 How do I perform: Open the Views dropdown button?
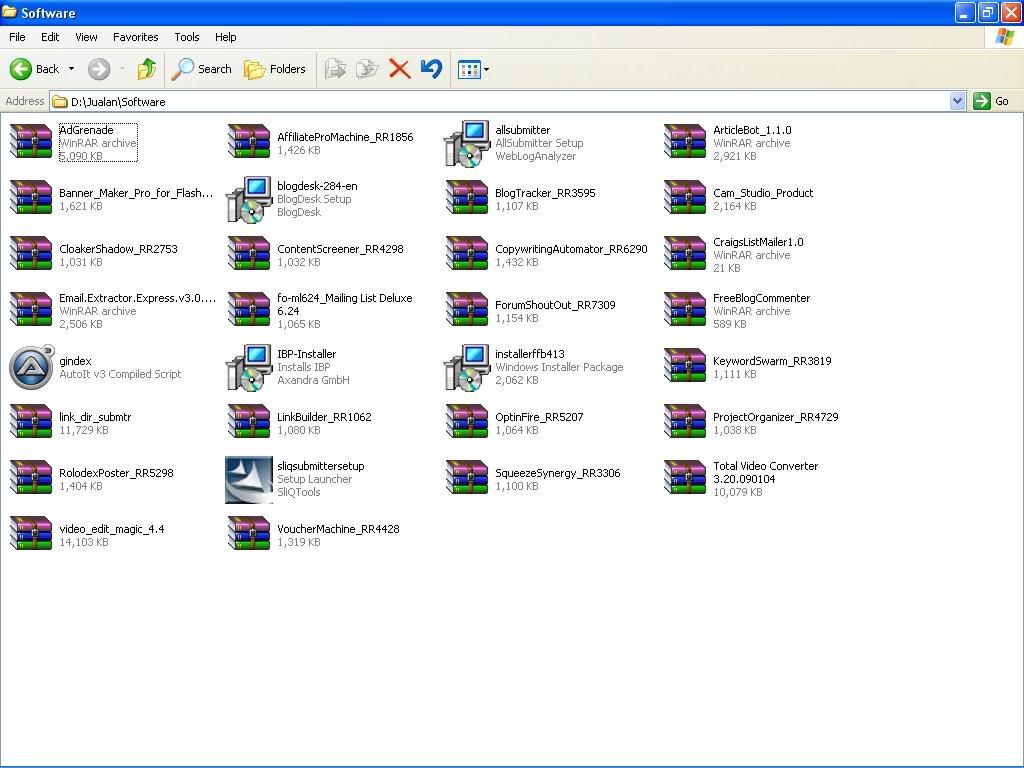(x=473, y=69)
